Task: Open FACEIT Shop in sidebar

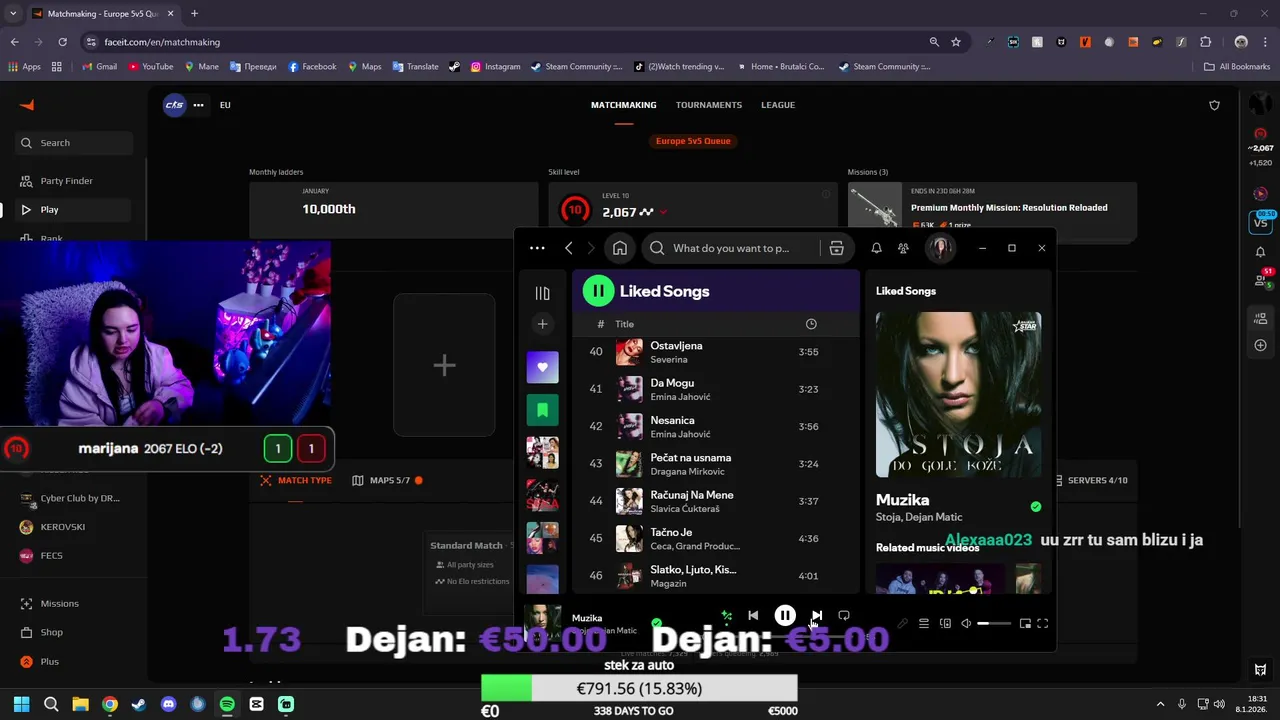Action: tap(72, 632)
